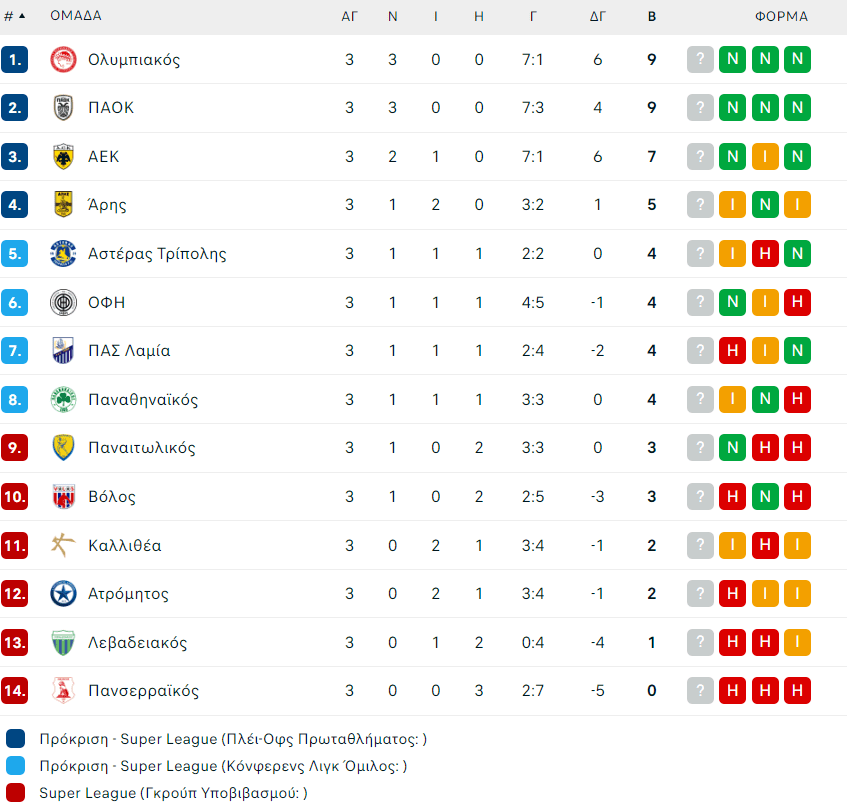Click the Ολυμπιακός club logo
The image size is (847, 810).
[63, 60]
